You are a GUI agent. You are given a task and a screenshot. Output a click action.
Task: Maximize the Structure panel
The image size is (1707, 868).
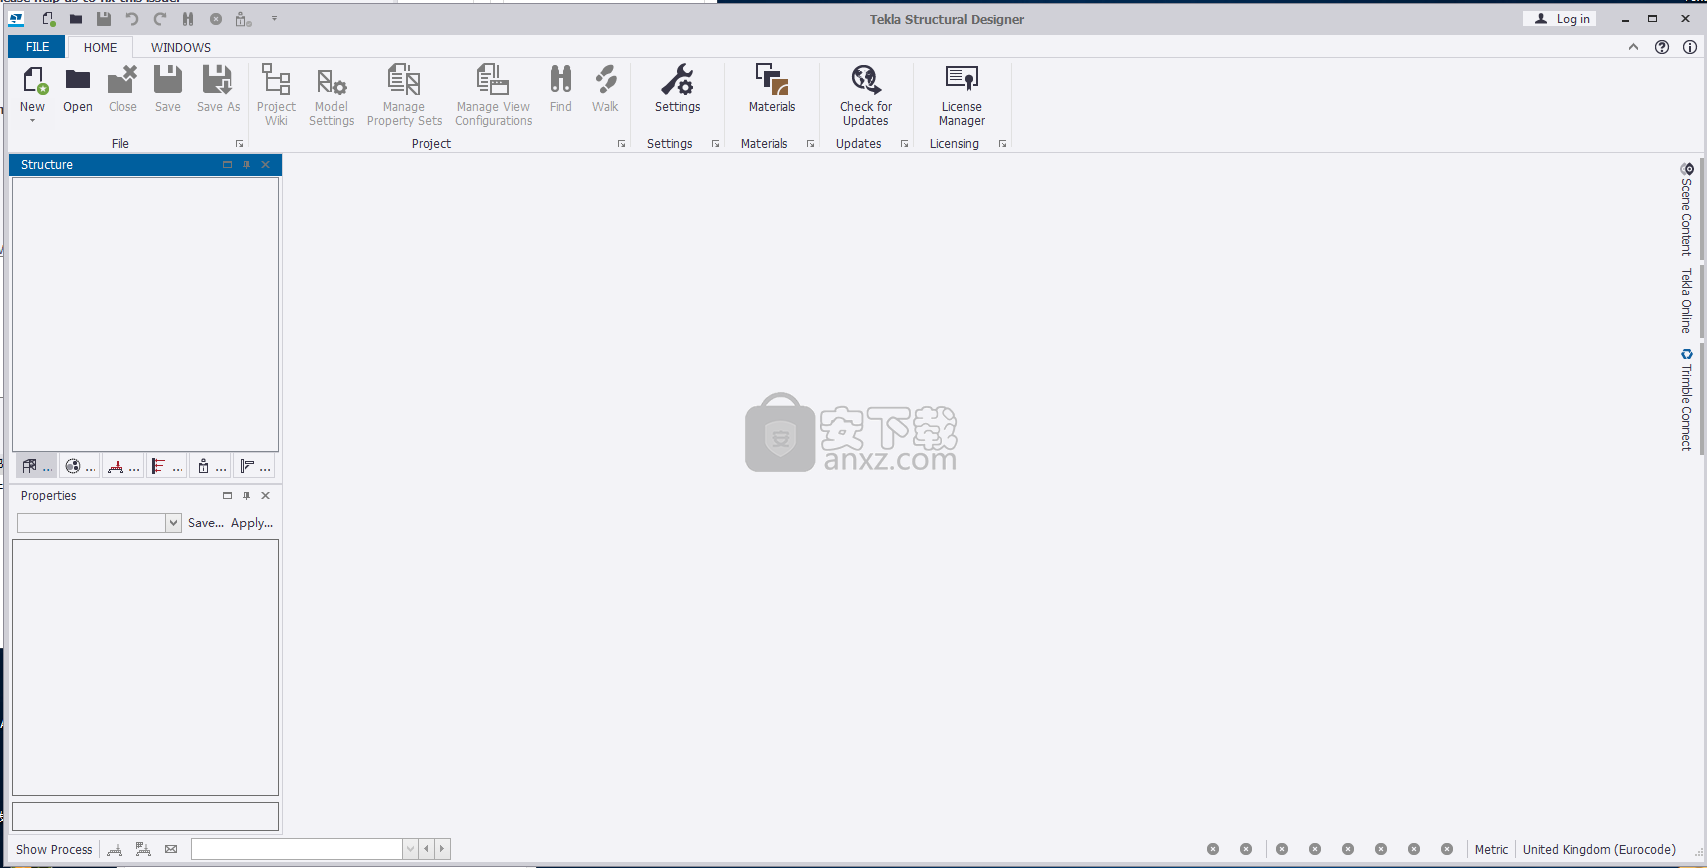pyautogui.click(x=227, y=165)
